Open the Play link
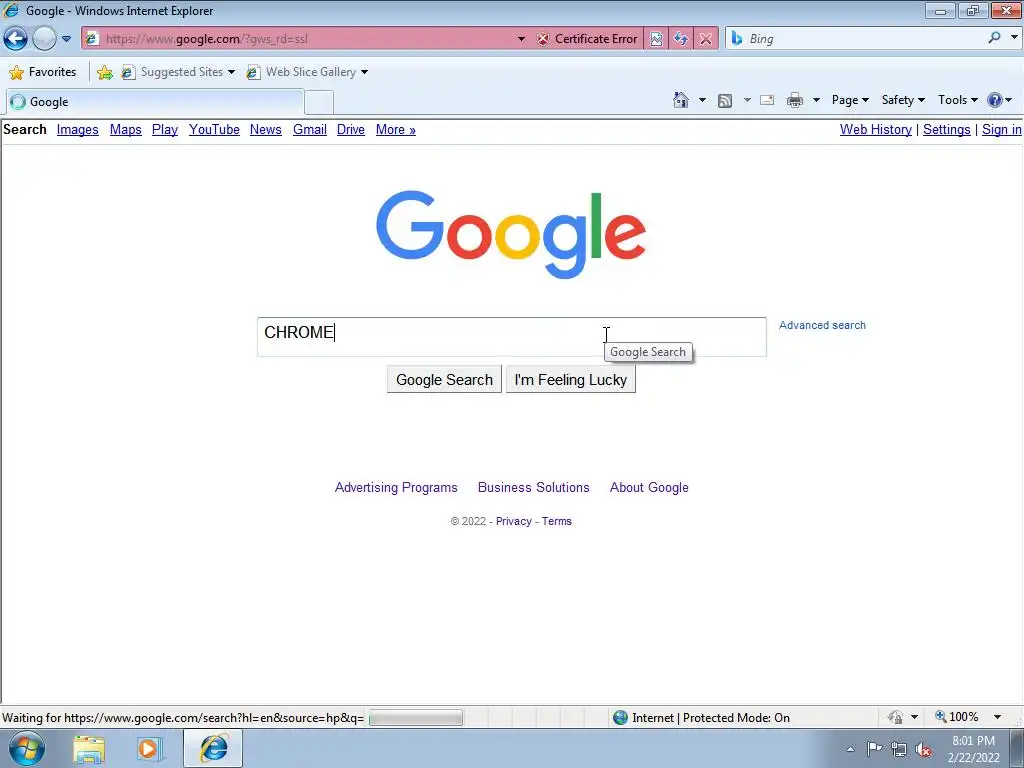The height and width of the screenshot is (768, 1024). click(165, 129)
